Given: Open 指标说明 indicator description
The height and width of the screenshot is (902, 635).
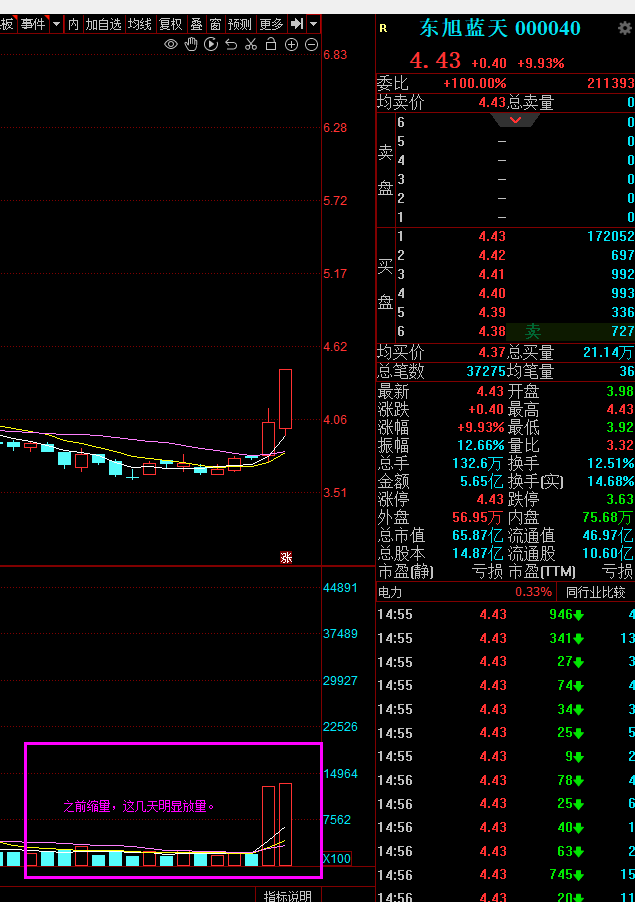Looking at the screenshot, I should click(288, 896).
